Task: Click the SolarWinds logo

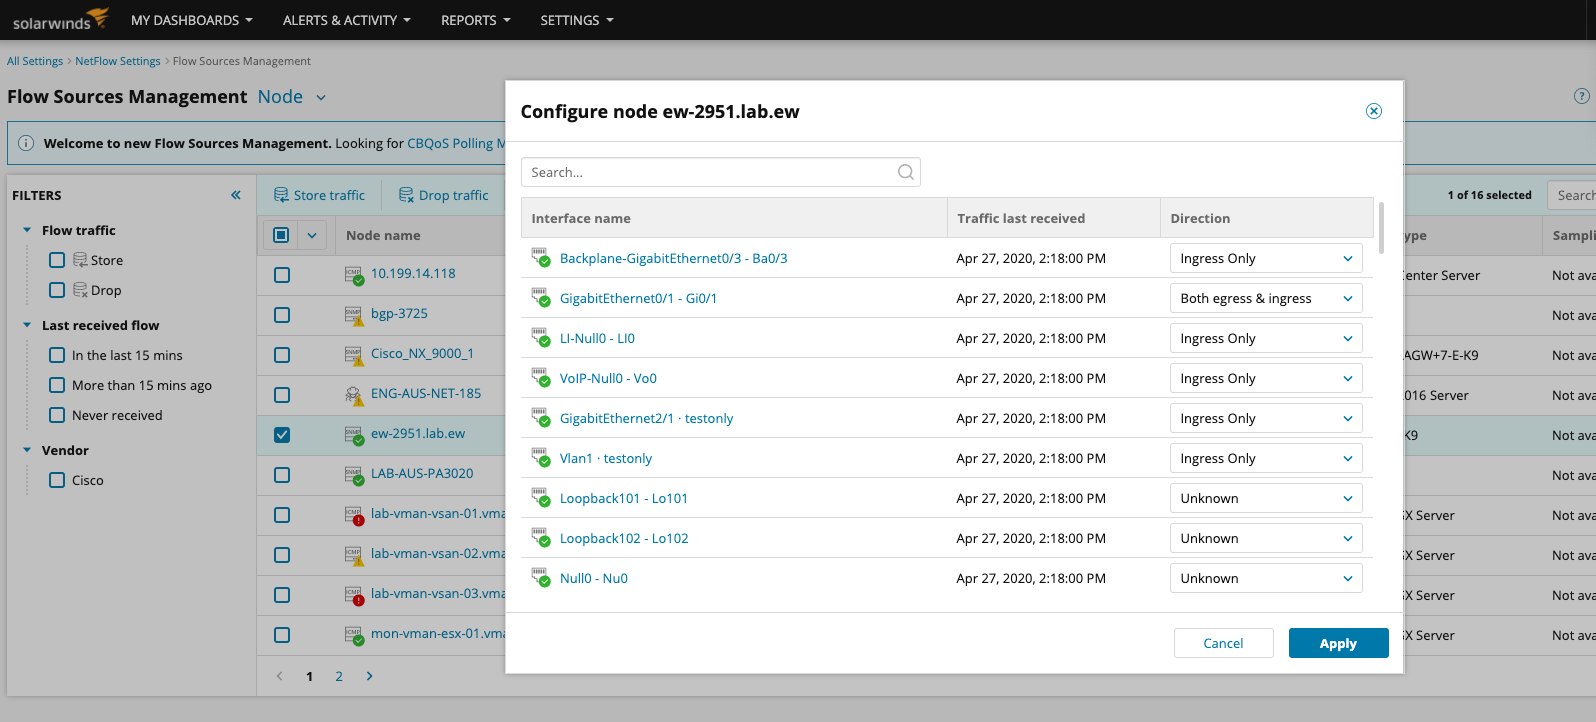Action: pos(60,19)
